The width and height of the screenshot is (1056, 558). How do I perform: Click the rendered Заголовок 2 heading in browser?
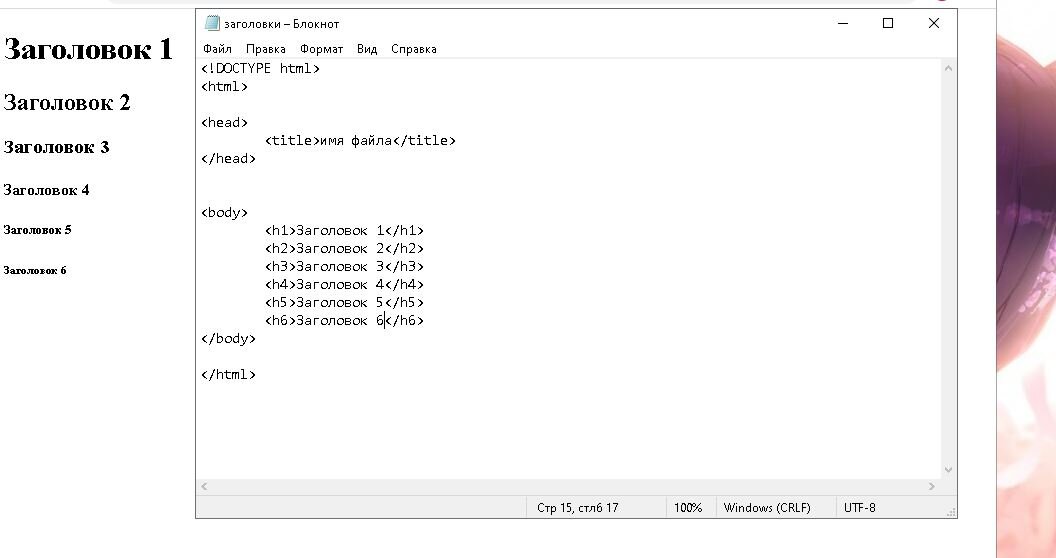coord(67,102)
